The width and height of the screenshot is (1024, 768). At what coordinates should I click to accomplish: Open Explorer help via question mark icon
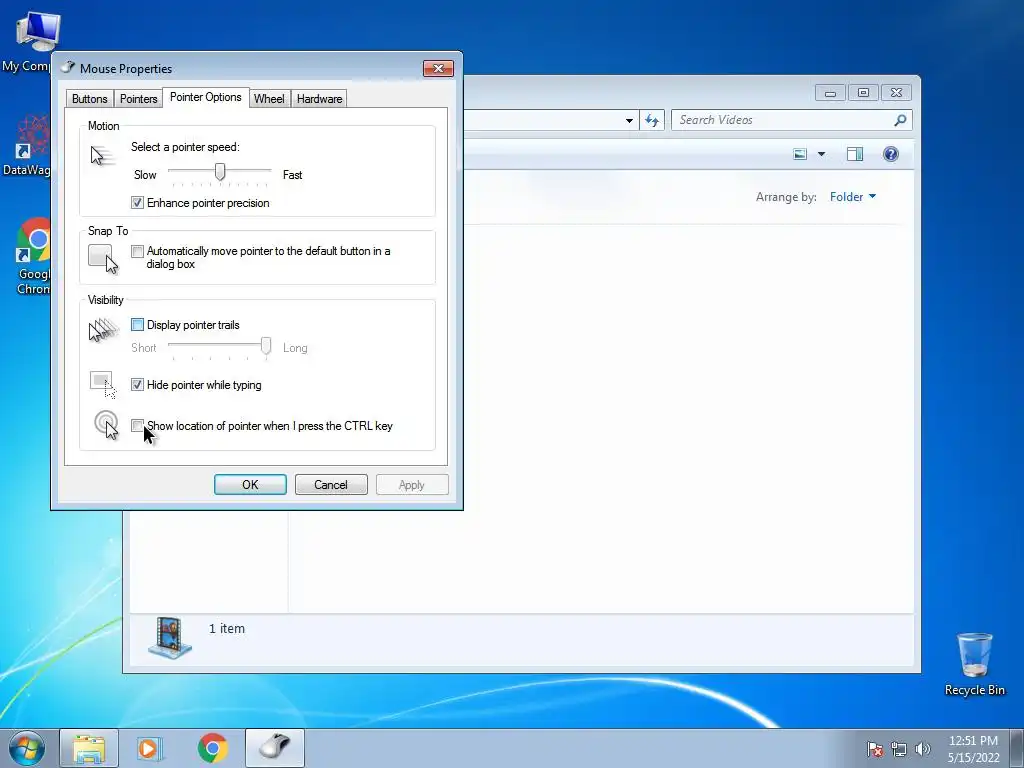click(891, 154)
